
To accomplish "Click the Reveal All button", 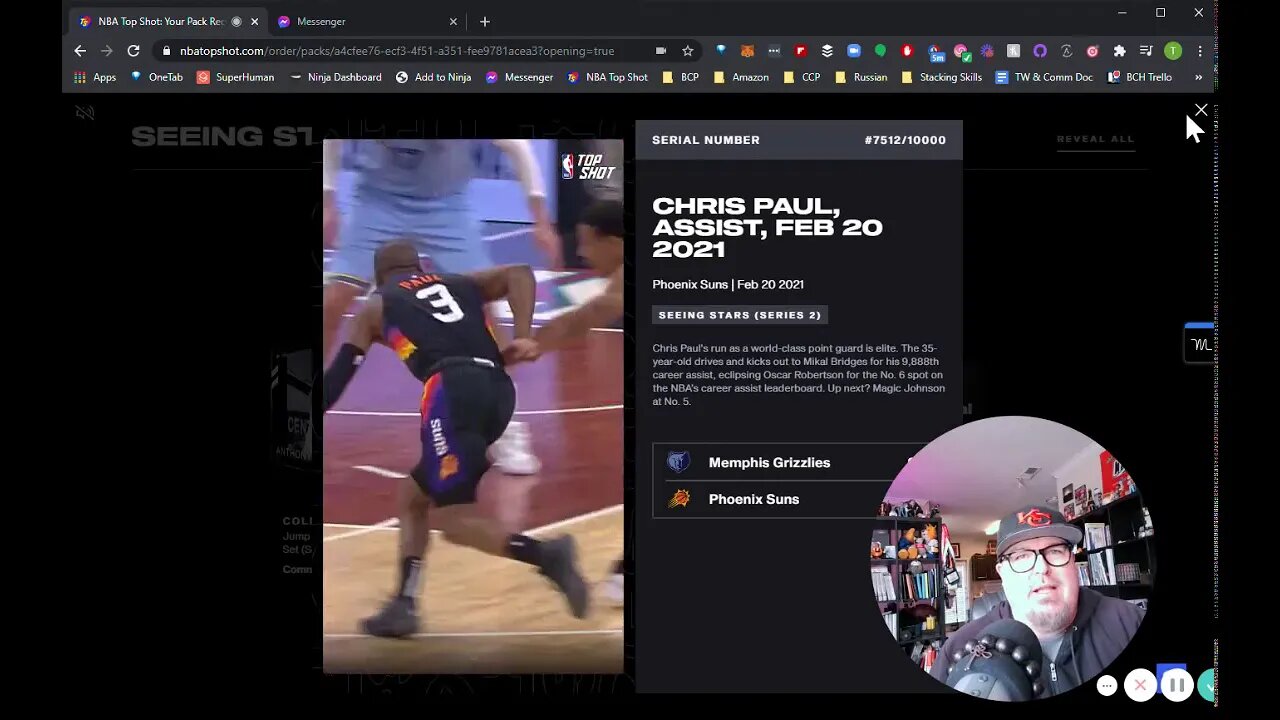I will click(1095, 139).
